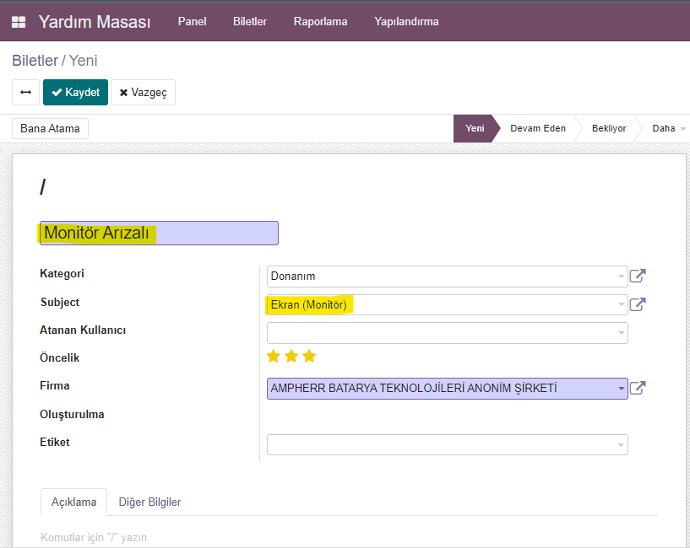Set priority to two stars
The height and width of the screenshot is (548, 690).
(291, 356)
